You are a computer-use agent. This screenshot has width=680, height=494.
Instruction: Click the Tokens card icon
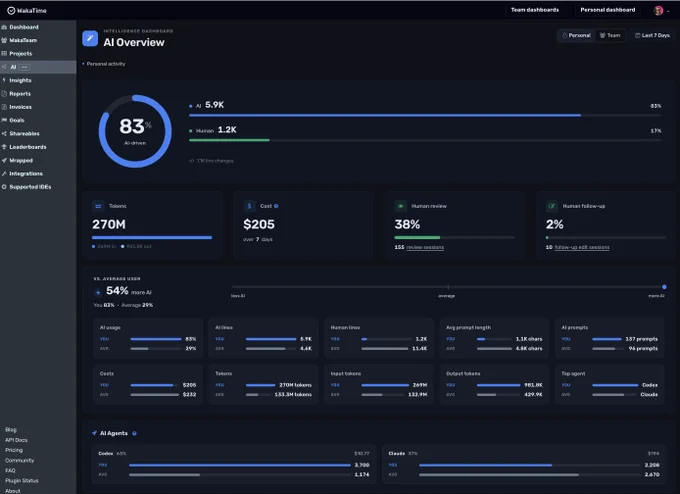click(98, 206)
